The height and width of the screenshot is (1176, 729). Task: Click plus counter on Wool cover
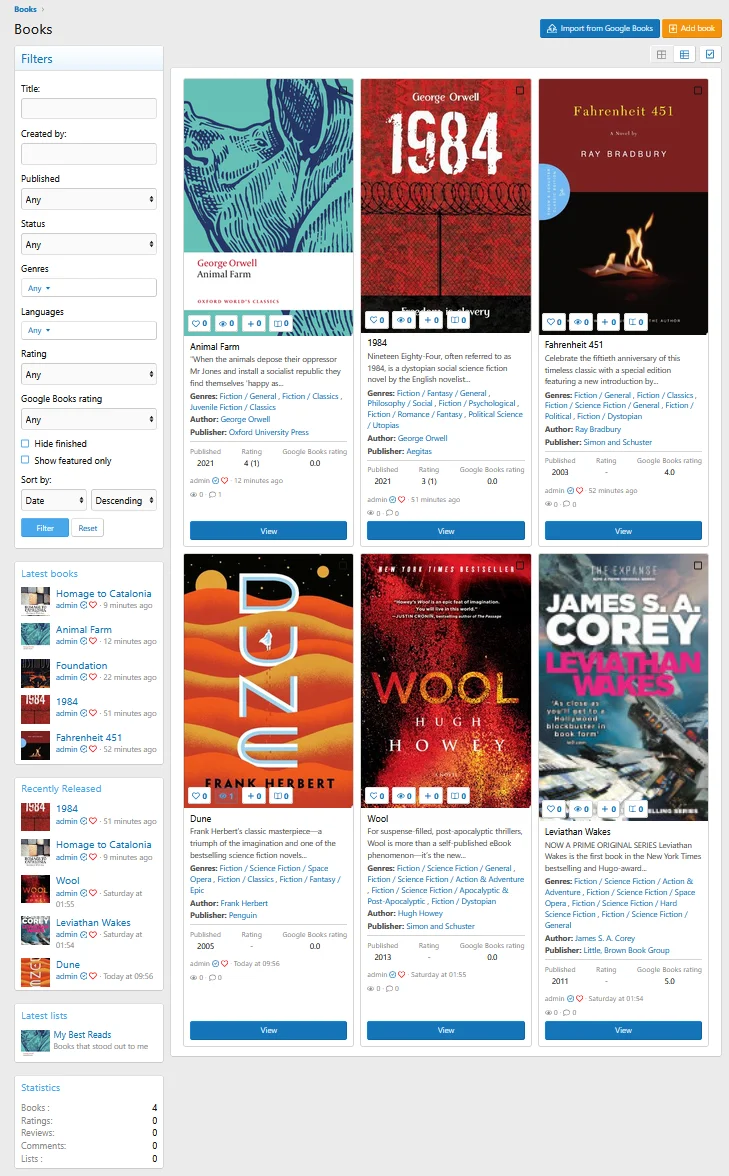431,796
